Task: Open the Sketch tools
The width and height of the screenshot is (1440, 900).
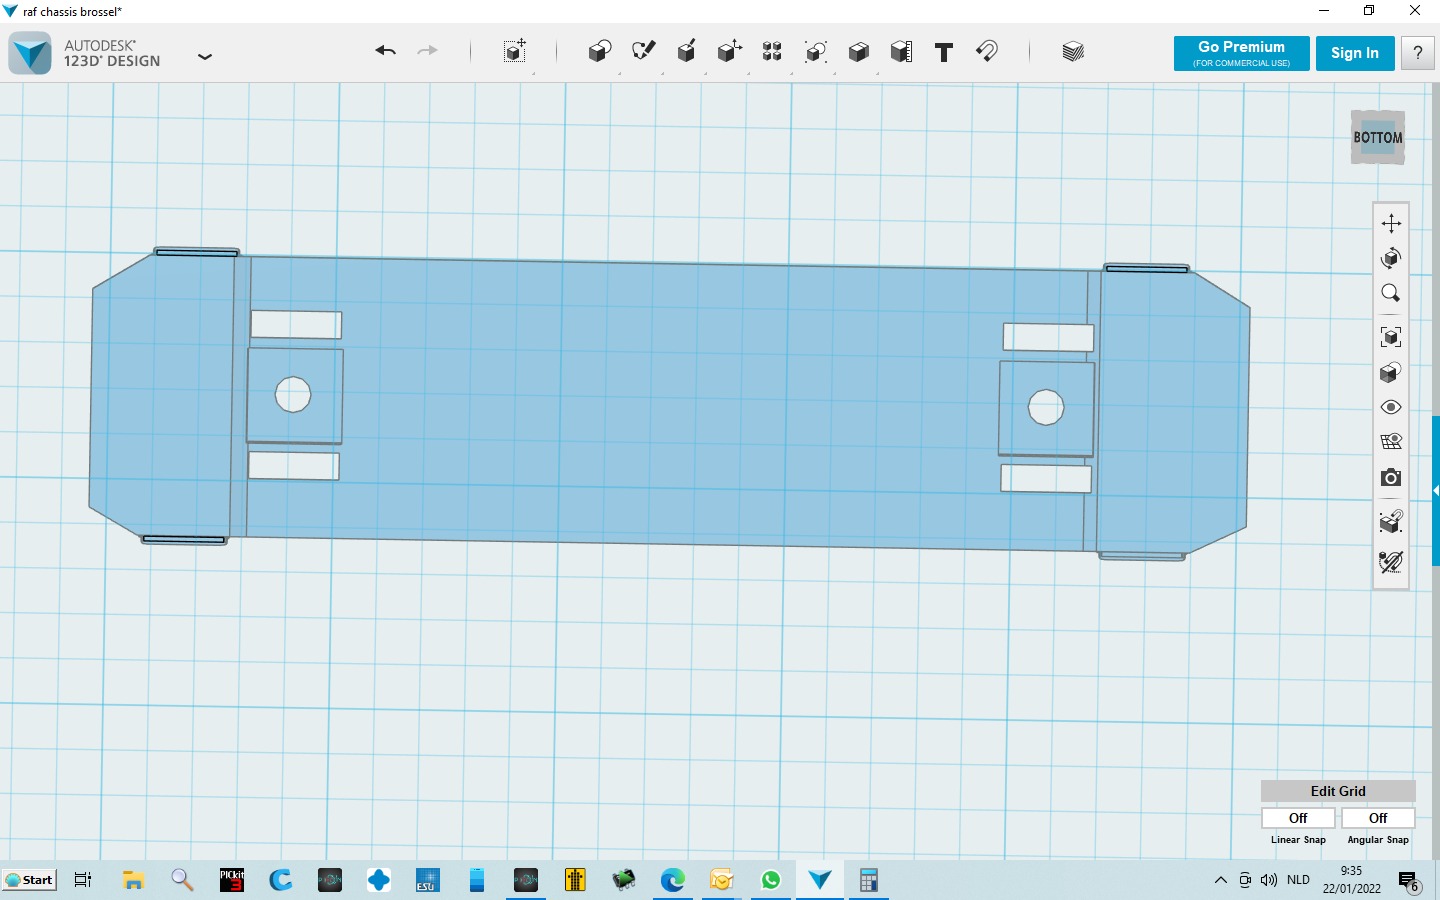Action: 643,52
